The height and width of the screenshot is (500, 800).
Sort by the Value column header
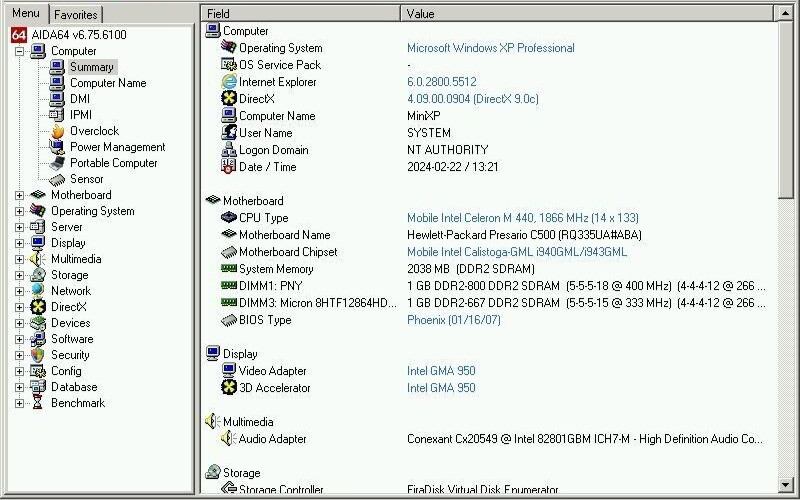pos(587,14)
